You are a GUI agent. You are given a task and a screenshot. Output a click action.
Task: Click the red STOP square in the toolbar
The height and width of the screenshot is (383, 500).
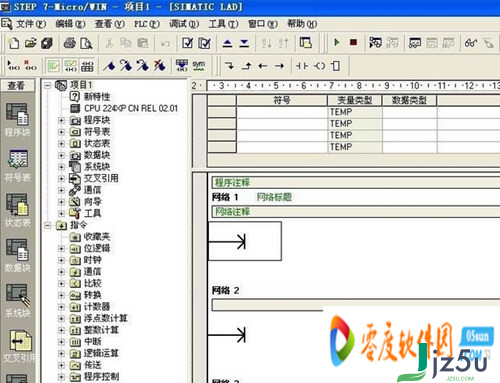click(x=353, y=43)
